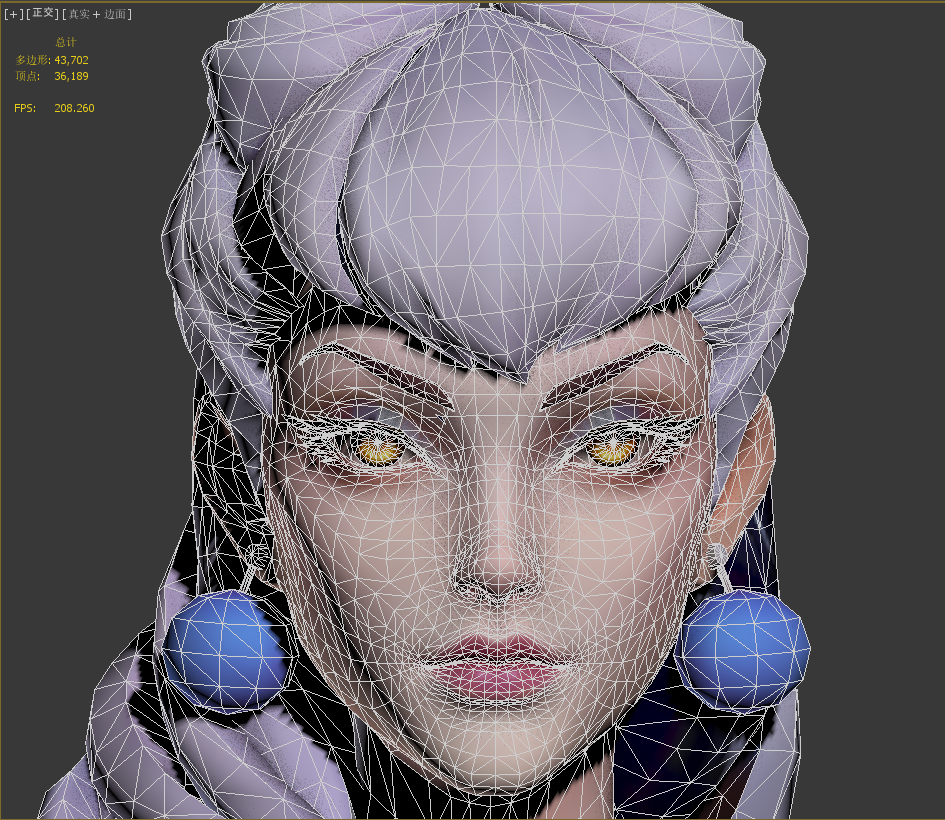Screen dimensions: 945x820
Task: Click the polygon count value 43,702
Action: coord(71,60)
